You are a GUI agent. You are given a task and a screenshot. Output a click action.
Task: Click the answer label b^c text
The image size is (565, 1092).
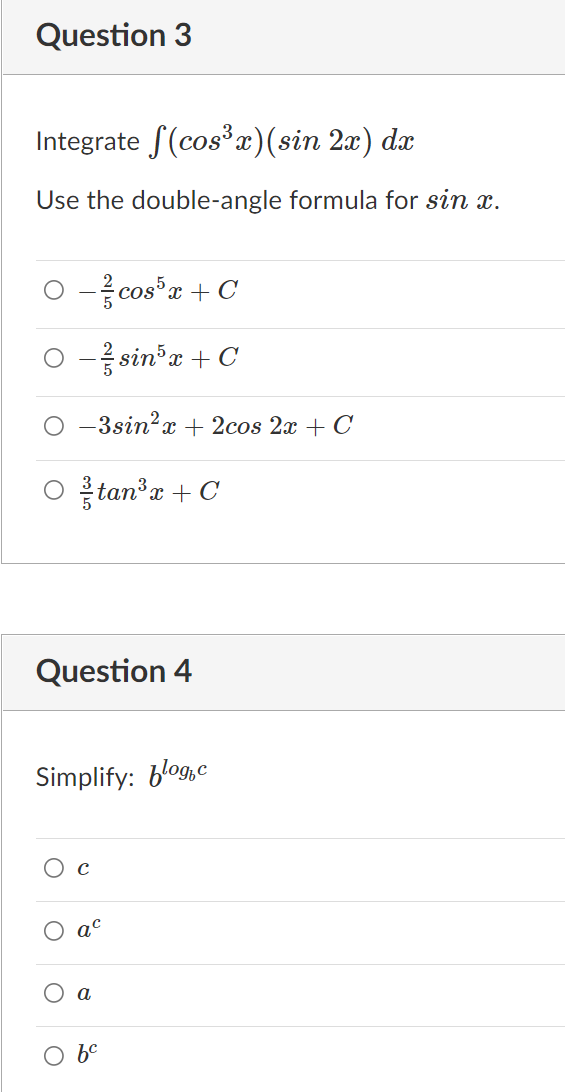88,1056
